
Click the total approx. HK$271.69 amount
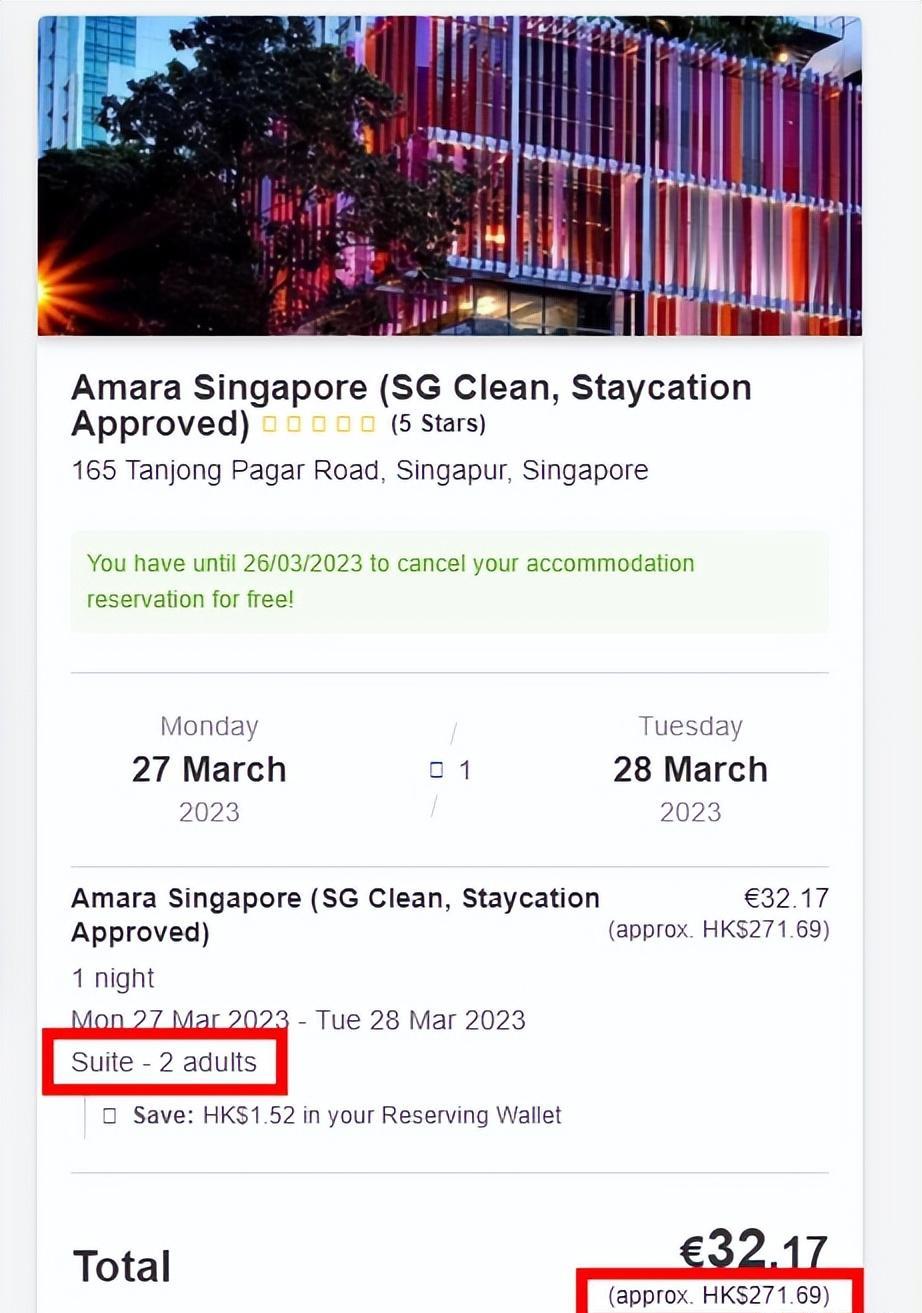(x=718, y=1295)
